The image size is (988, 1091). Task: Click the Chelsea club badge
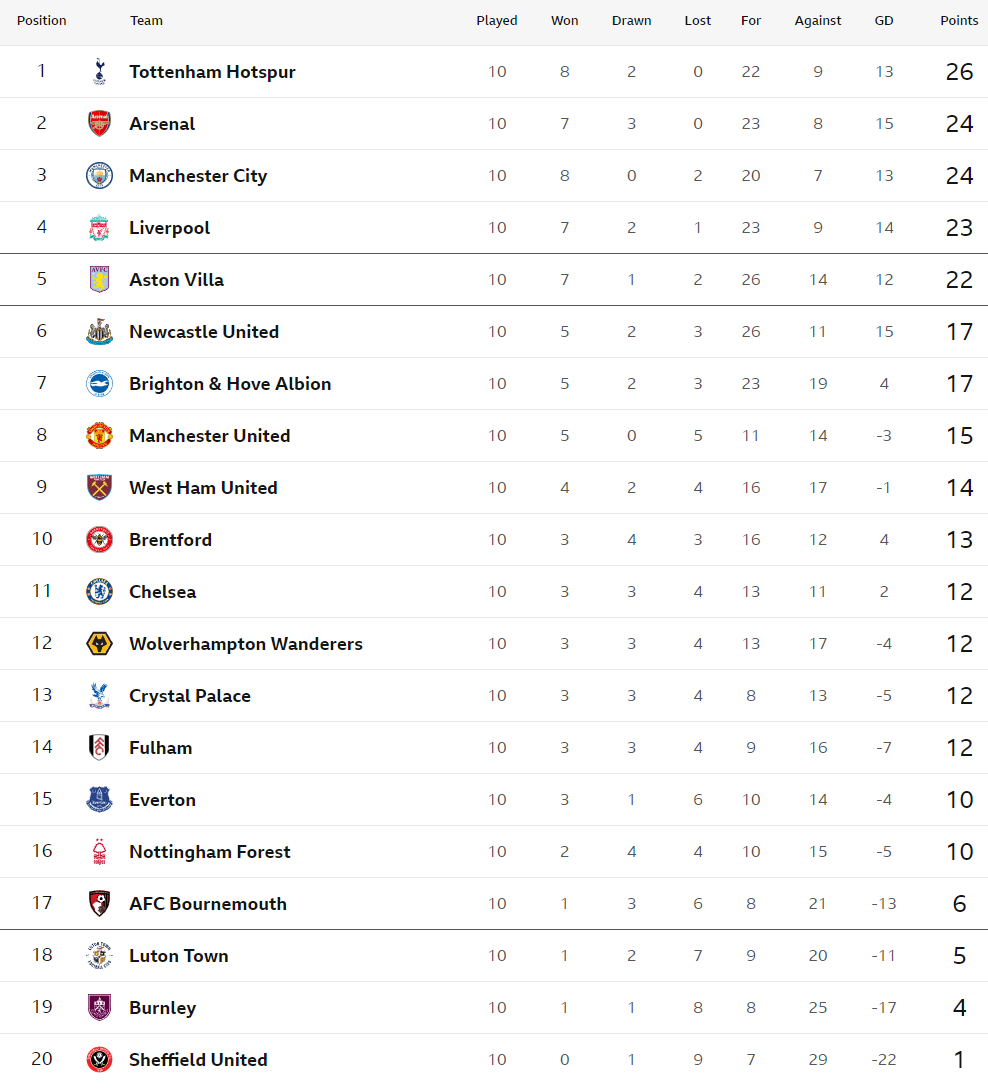99,592
